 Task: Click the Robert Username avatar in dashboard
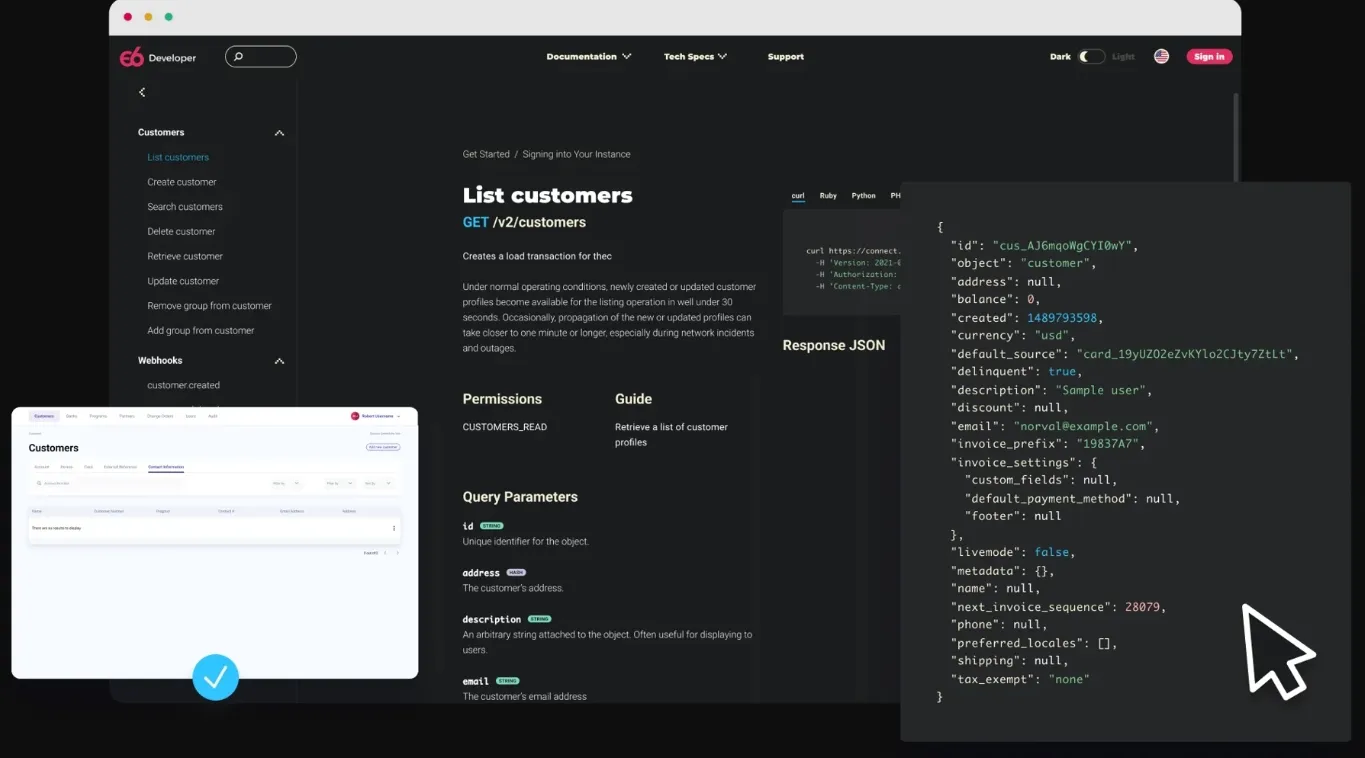click(355, 416)
